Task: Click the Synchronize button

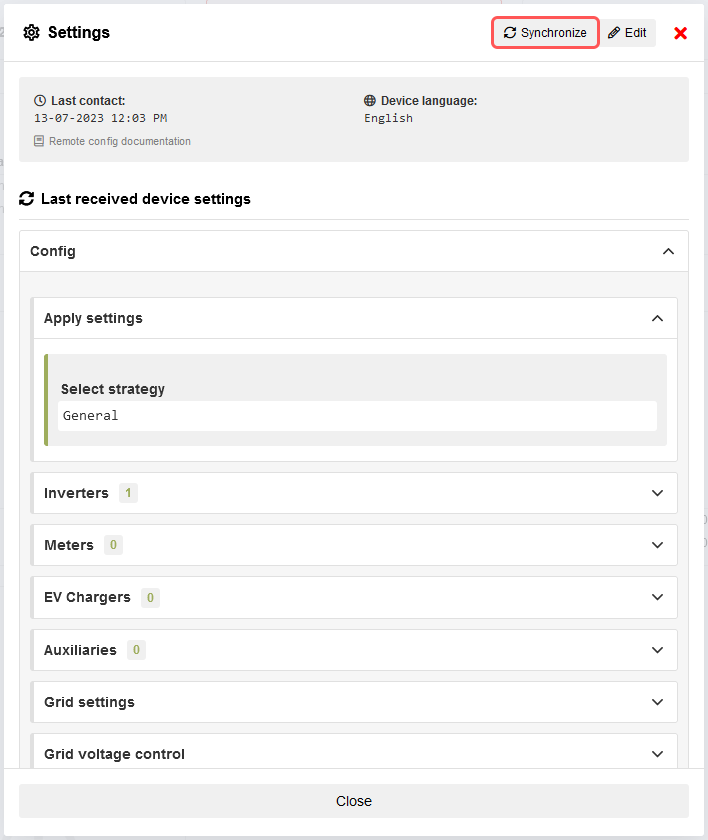Action: pyautogui.click(x=545, y=33)
